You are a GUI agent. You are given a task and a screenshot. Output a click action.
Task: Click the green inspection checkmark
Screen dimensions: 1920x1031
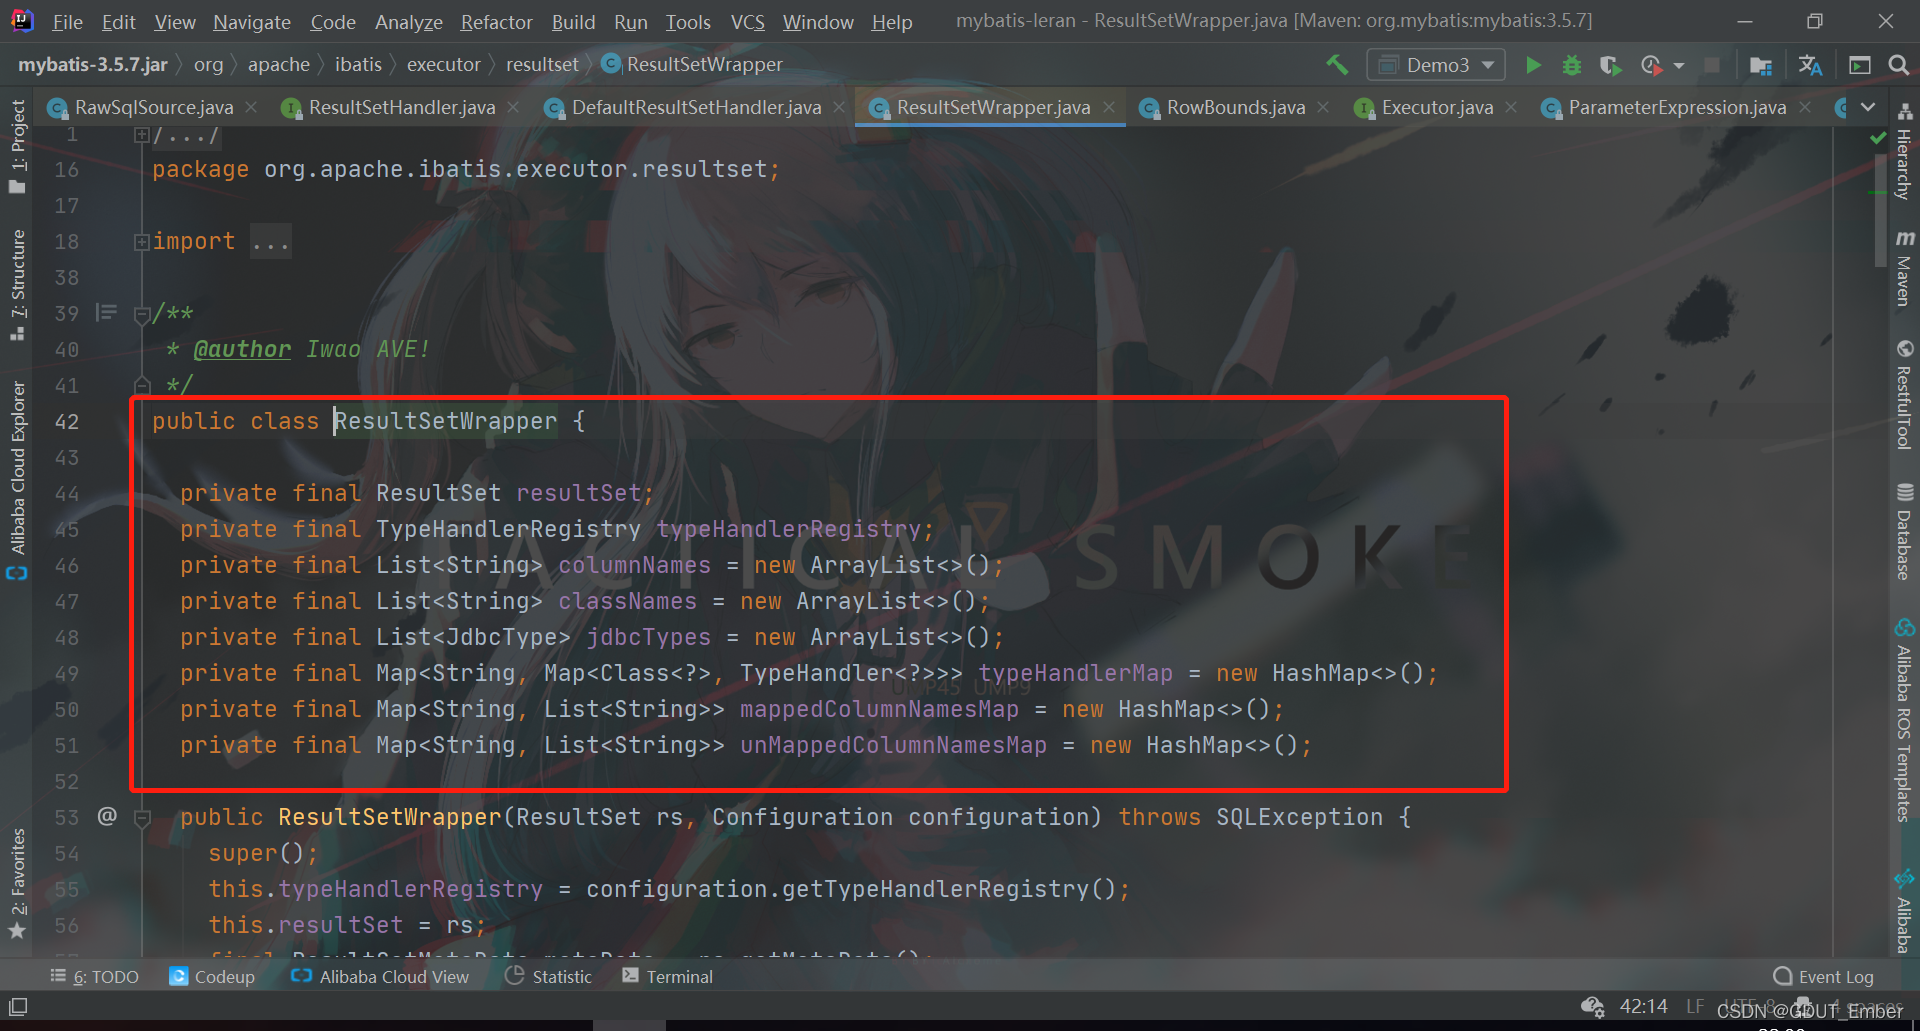(1878, 138)
